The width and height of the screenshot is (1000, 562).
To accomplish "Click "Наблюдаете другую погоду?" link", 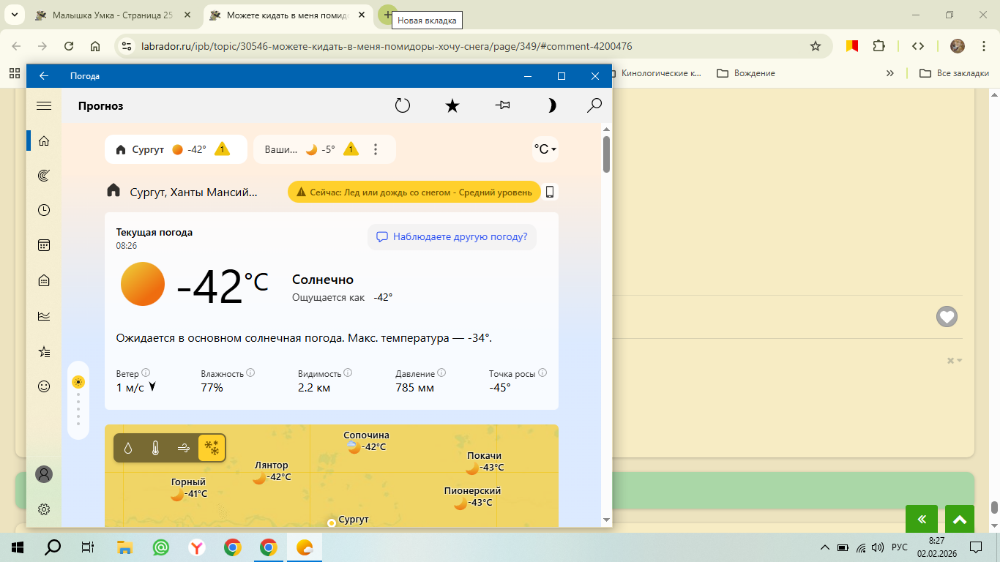I will coord(451,237).
